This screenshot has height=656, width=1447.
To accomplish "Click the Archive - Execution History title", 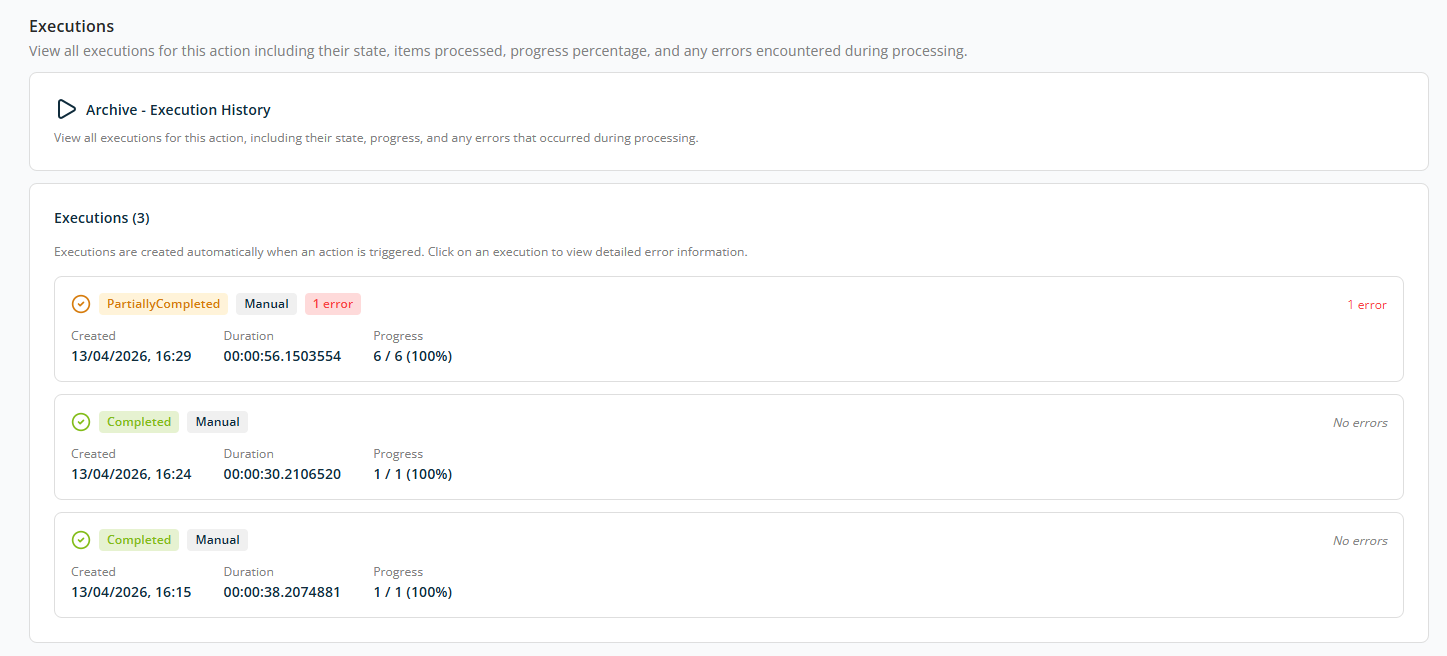I will 178,110.
